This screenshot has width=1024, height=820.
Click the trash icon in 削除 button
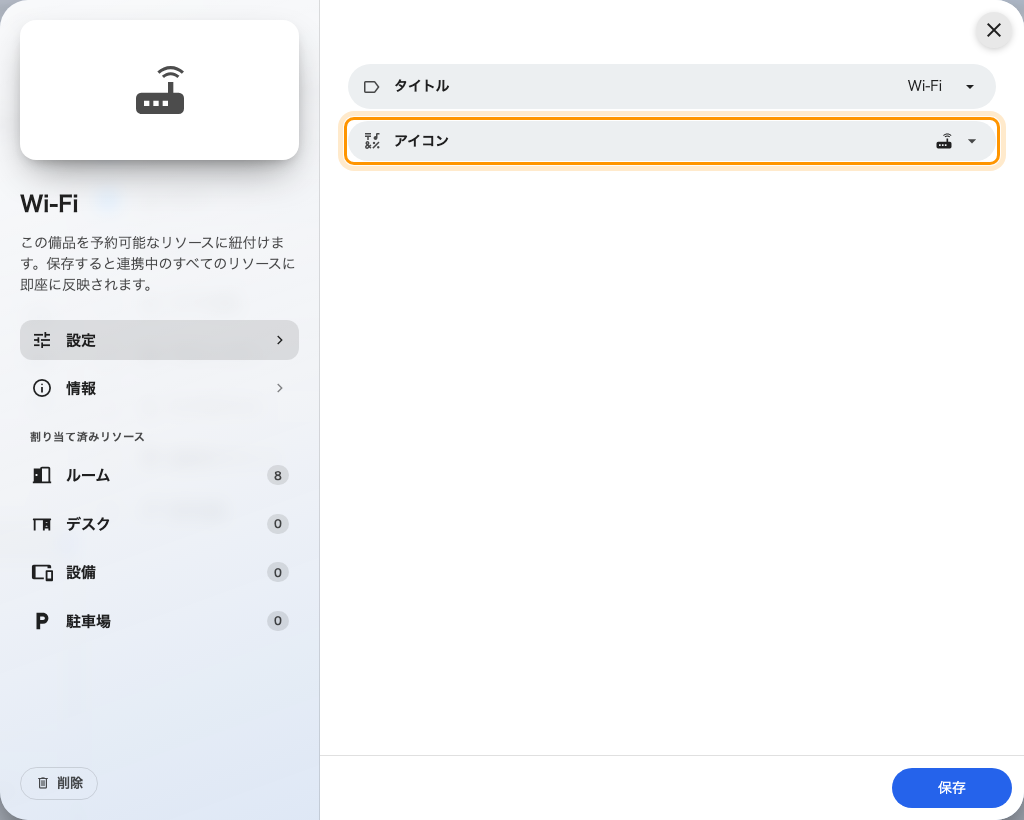(x=43, y=783)
